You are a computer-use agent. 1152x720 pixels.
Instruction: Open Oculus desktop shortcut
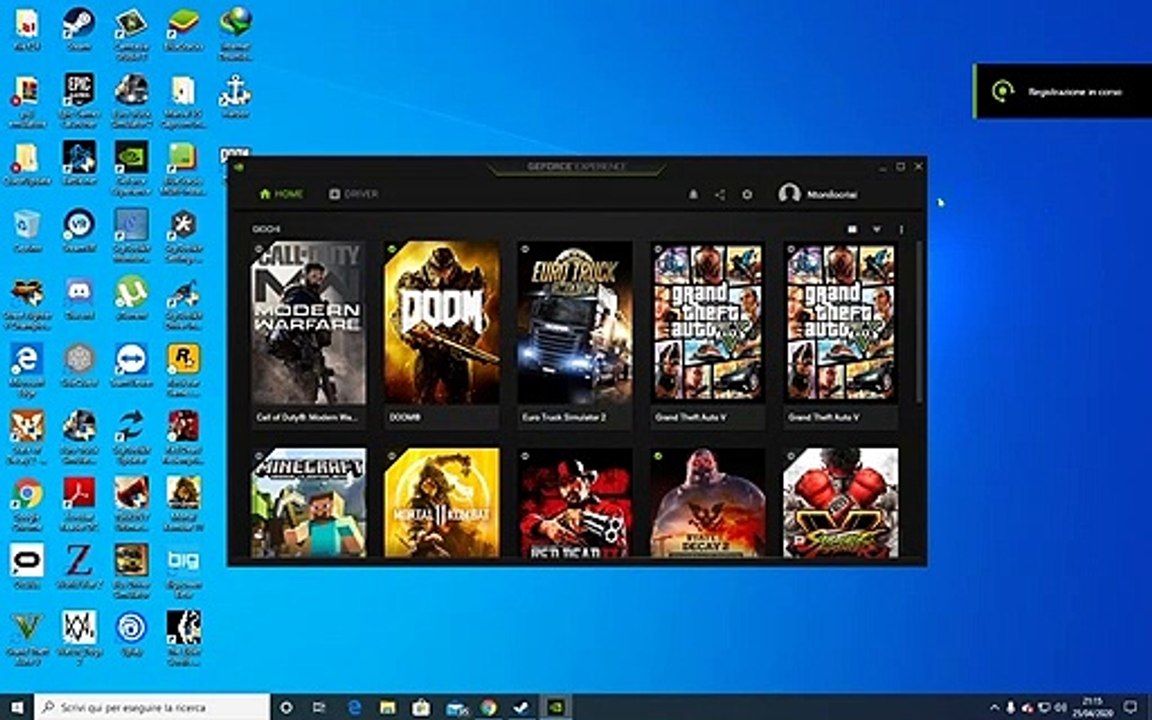(26, 567)
